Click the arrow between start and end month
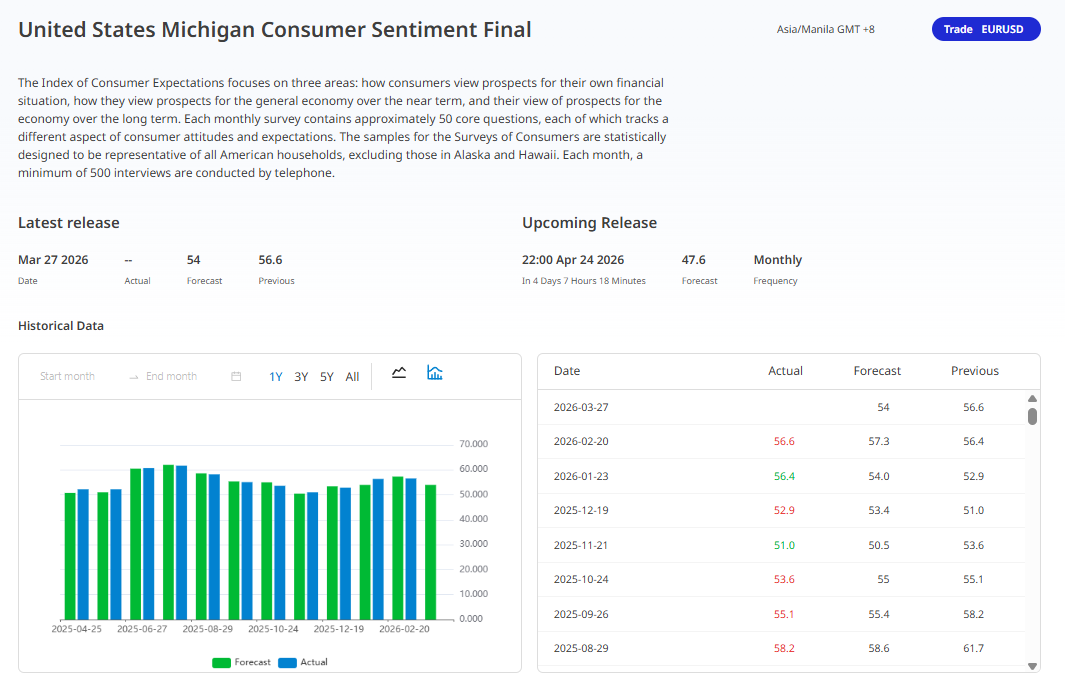 (x=133, y=377)
